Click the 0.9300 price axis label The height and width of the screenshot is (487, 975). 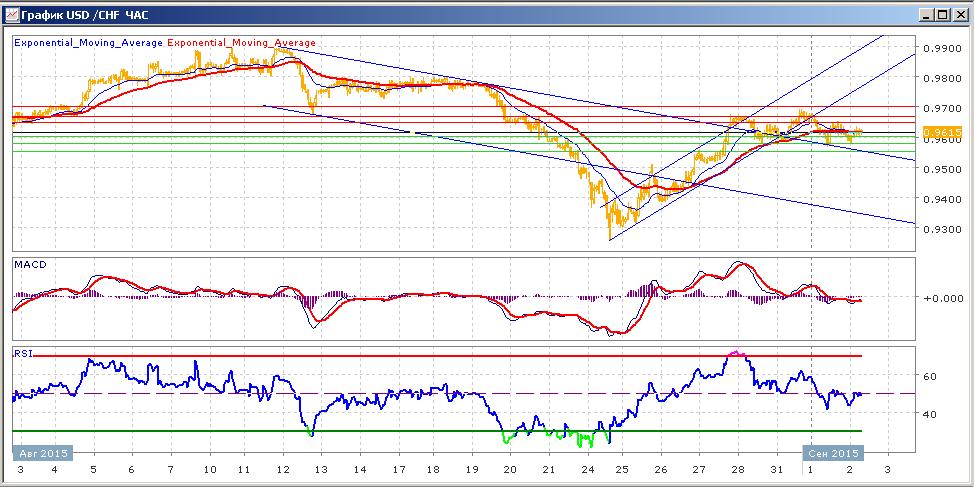pos(943,230)
